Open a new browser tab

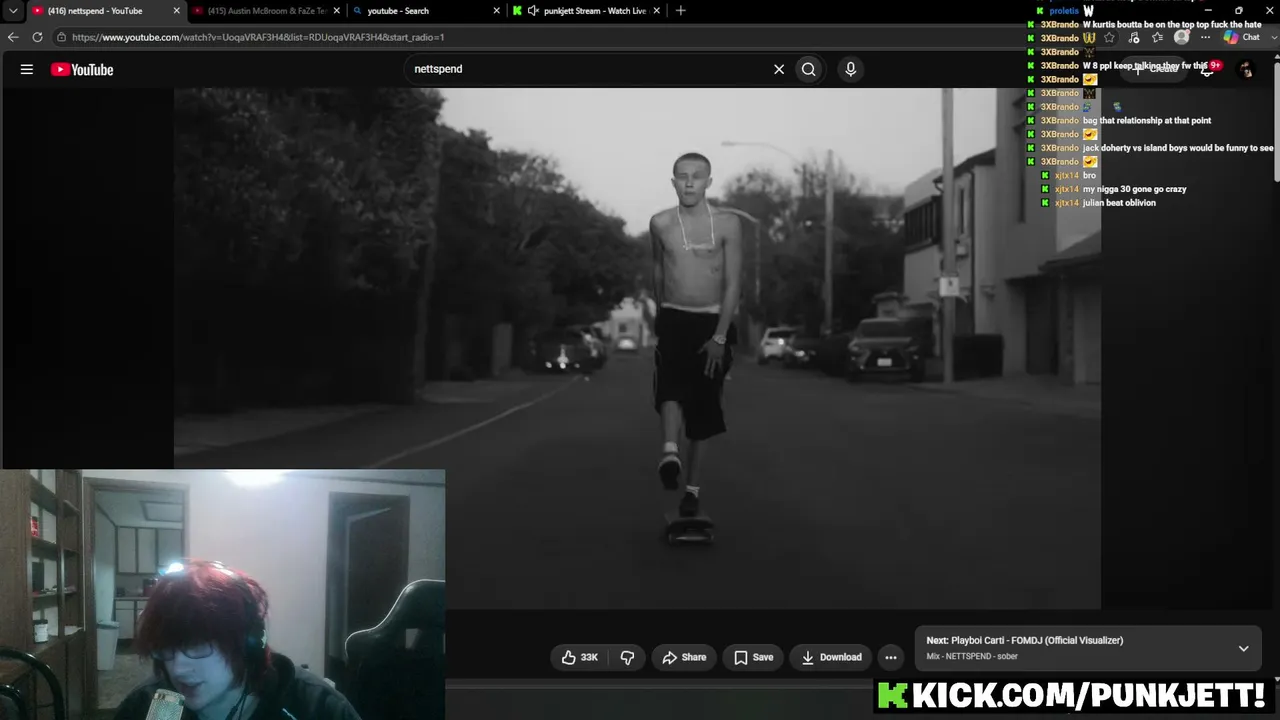click(x=681, y=11)
